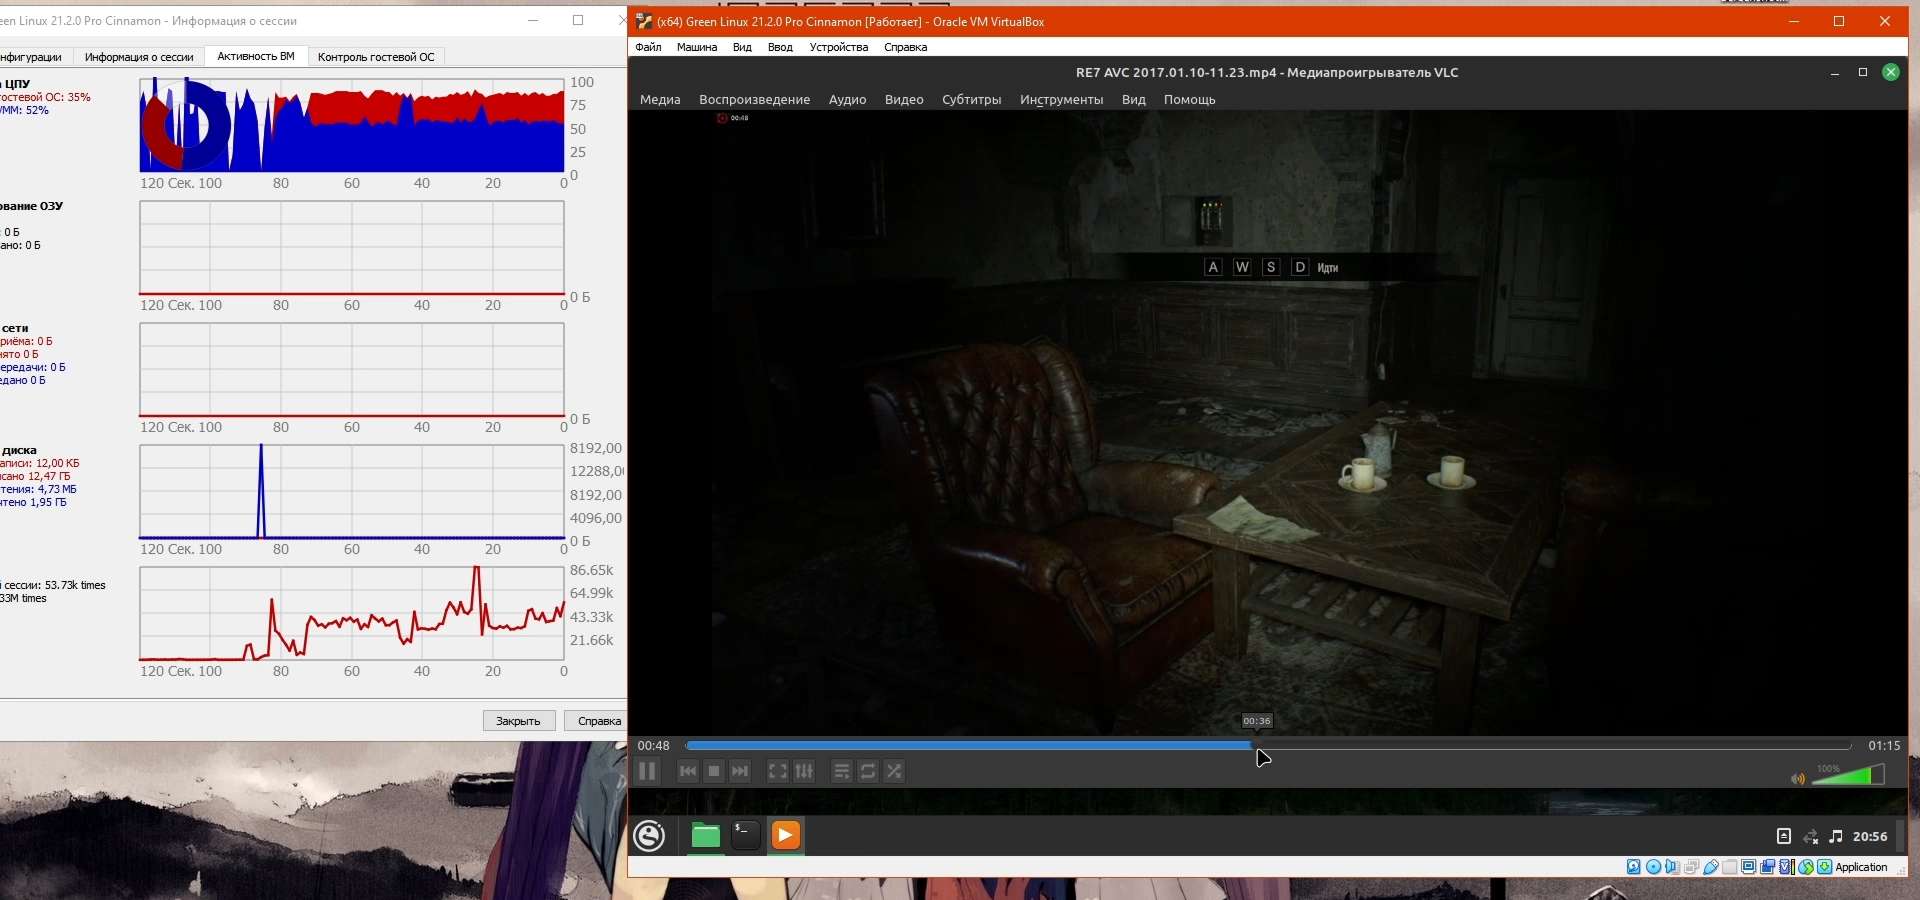This screenshot has width=1920, height=900.
Task: Click VirtualBox audio indicator
Action: tap(1672, 867)
